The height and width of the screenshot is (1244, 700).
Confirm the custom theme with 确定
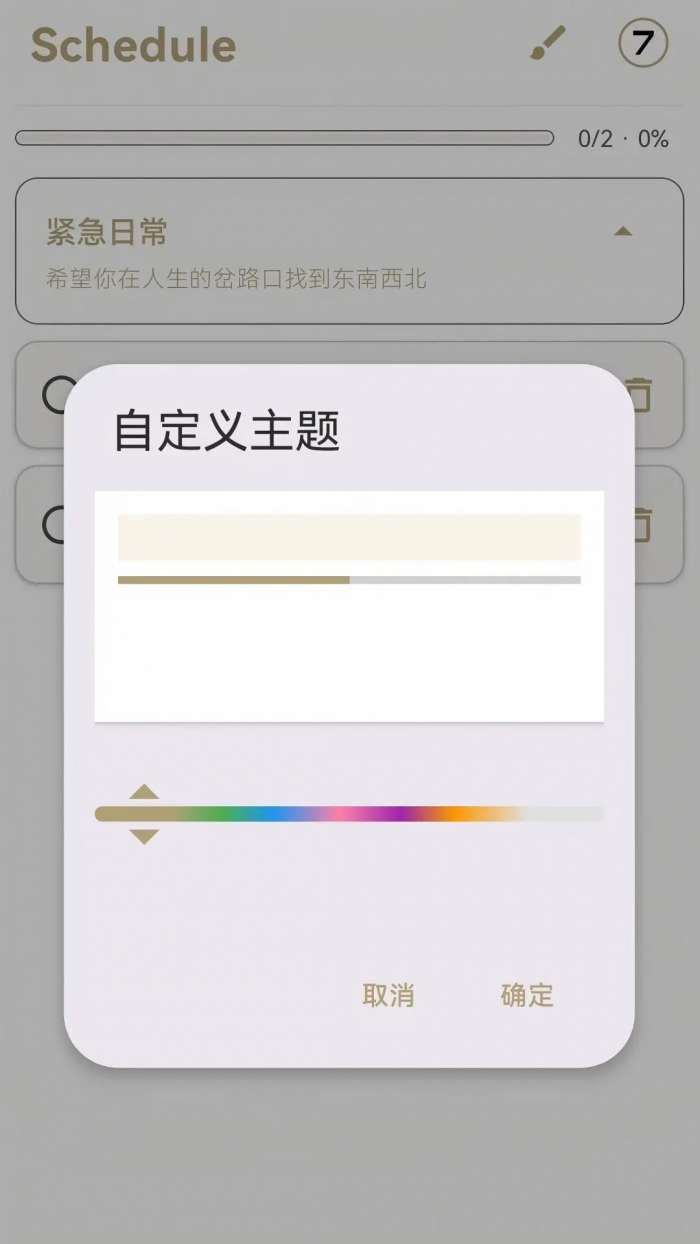(x=527, y=995)
